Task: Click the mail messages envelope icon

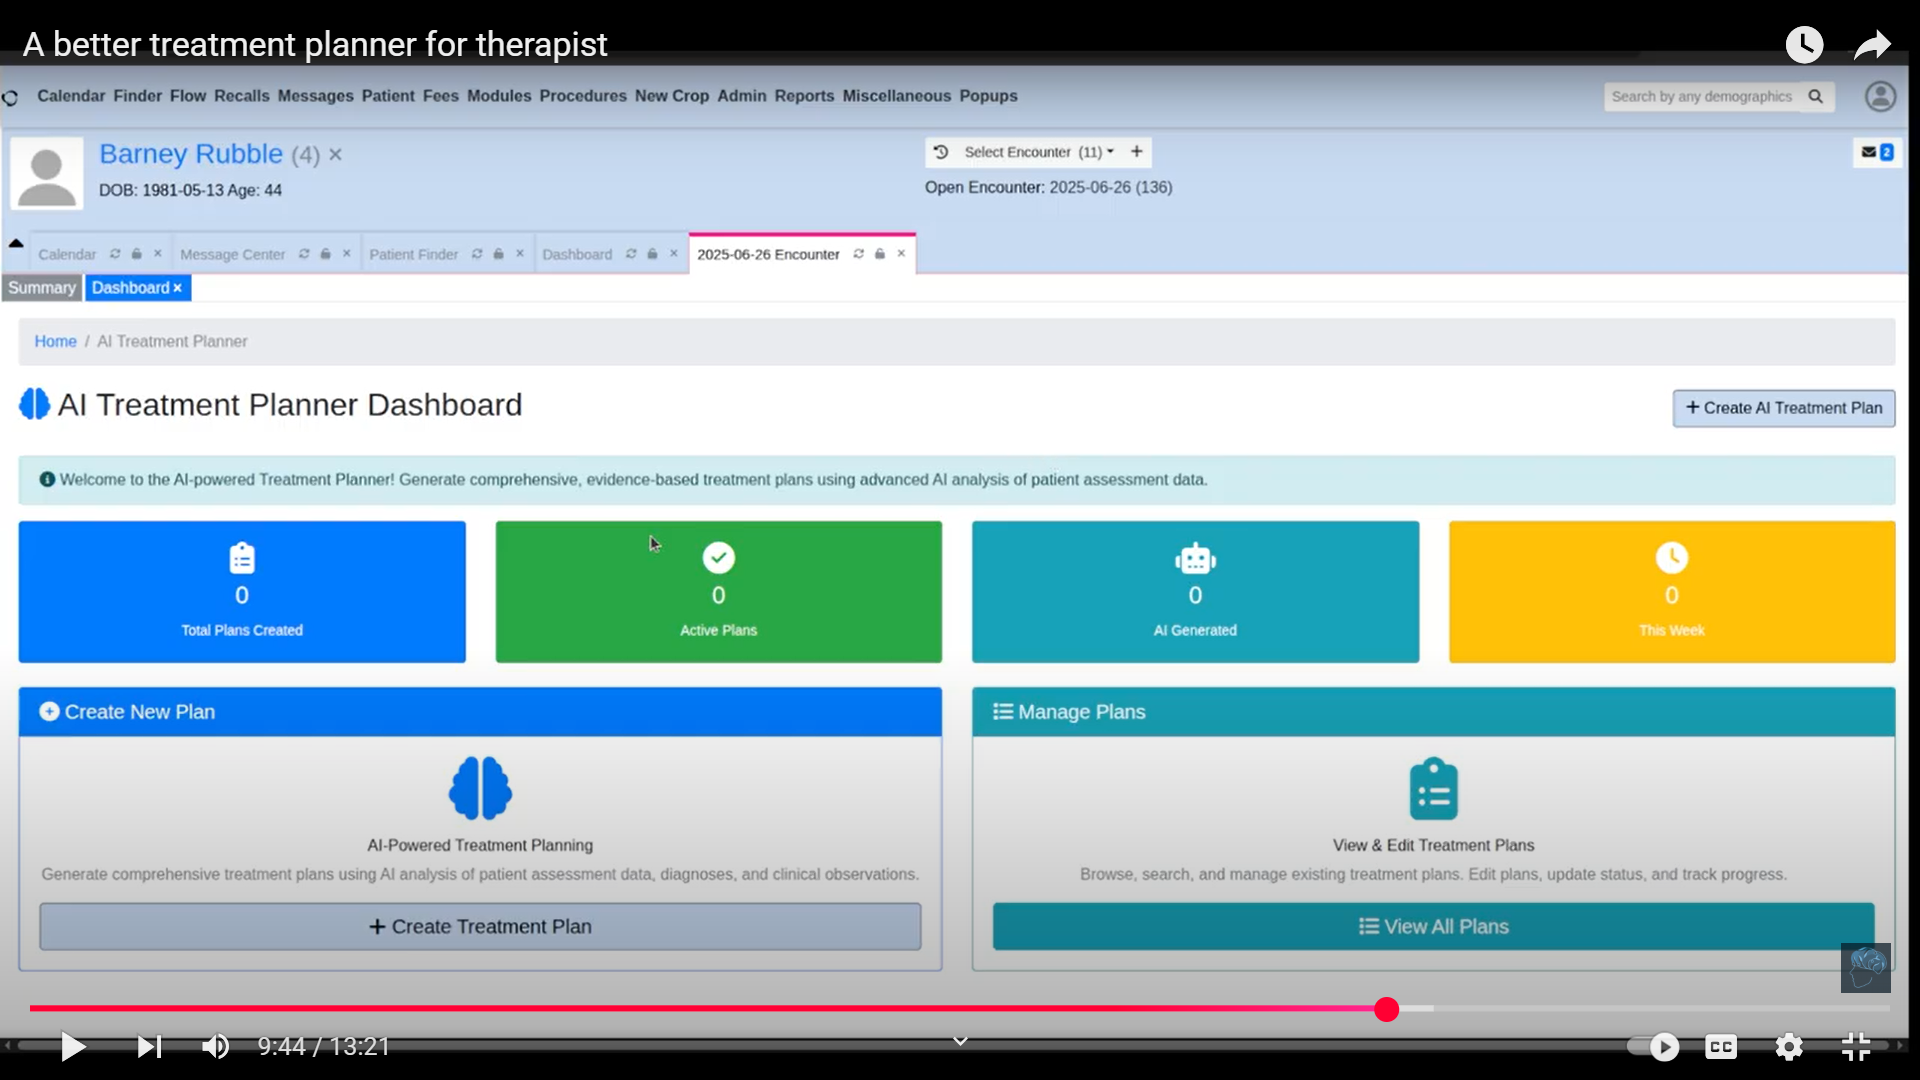Action: pos(1868,152)
